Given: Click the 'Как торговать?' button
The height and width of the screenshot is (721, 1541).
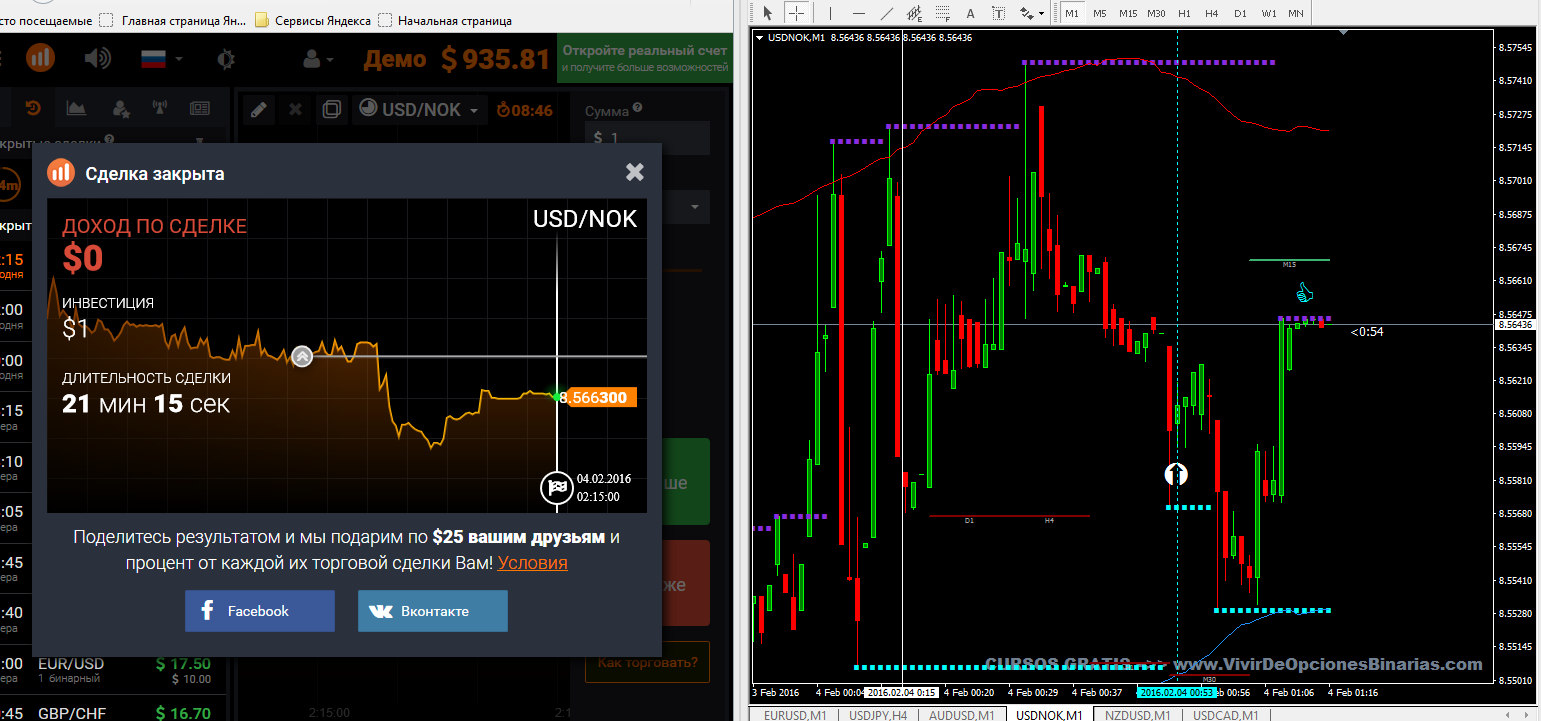Looking at the screenshot, I should click(x=647, y=662).
